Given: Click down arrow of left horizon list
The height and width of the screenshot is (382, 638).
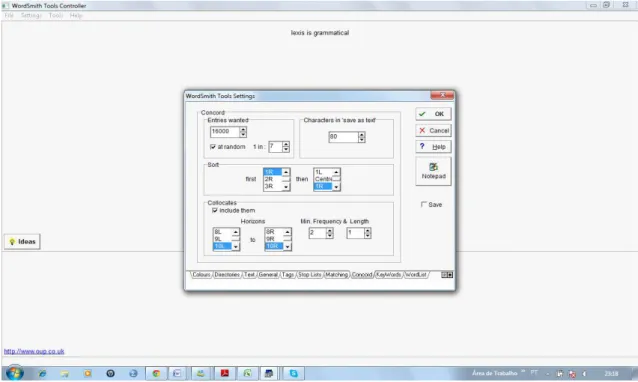Looking at the screenshot, I should click(236, 247).
